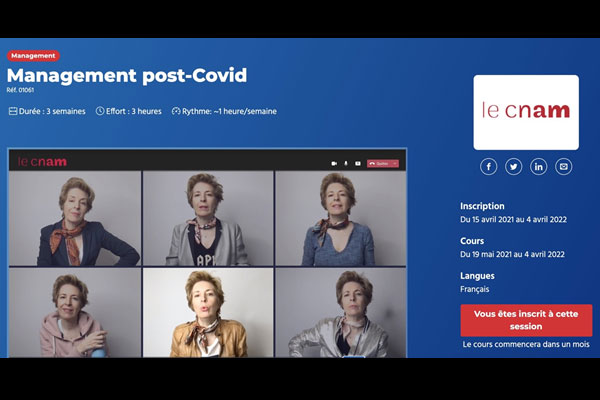Select the top-center video tile, grey cardigan
This screenshot has height=400, width=600.
coord(208,218)
